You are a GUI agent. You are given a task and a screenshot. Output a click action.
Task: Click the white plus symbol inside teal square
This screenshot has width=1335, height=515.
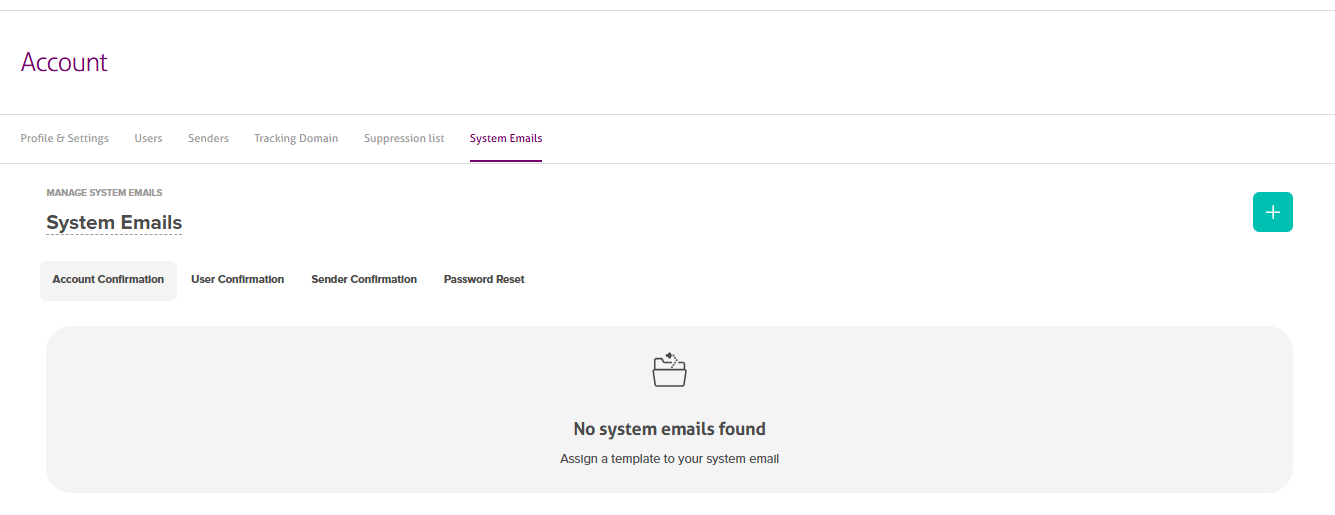pyautogui.click(x=1272, y=212)
